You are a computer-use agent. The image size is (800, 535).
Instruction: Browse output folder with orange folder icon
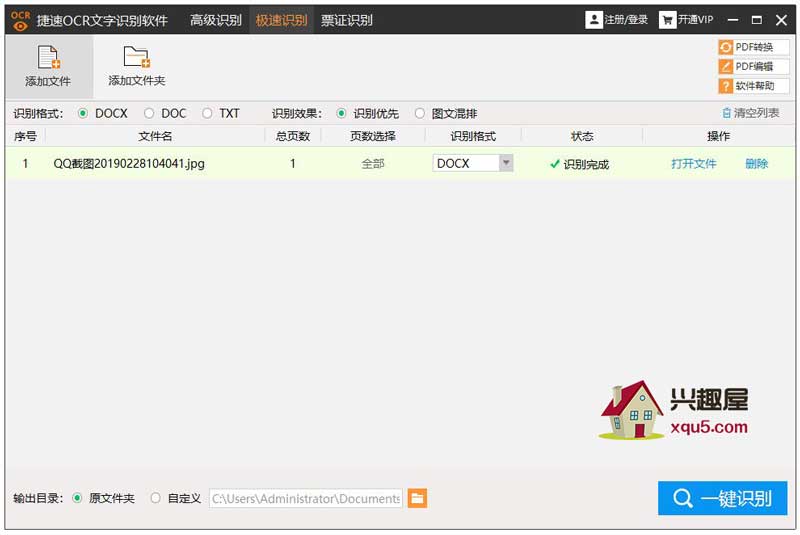coord(417,498)
